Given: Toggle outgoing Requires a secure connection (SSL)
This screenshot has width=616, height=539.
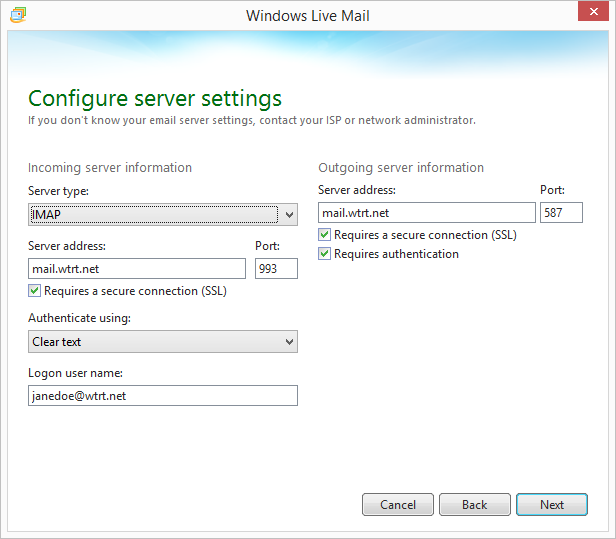Looking at the screenshot, I should (x=325, y=235).
